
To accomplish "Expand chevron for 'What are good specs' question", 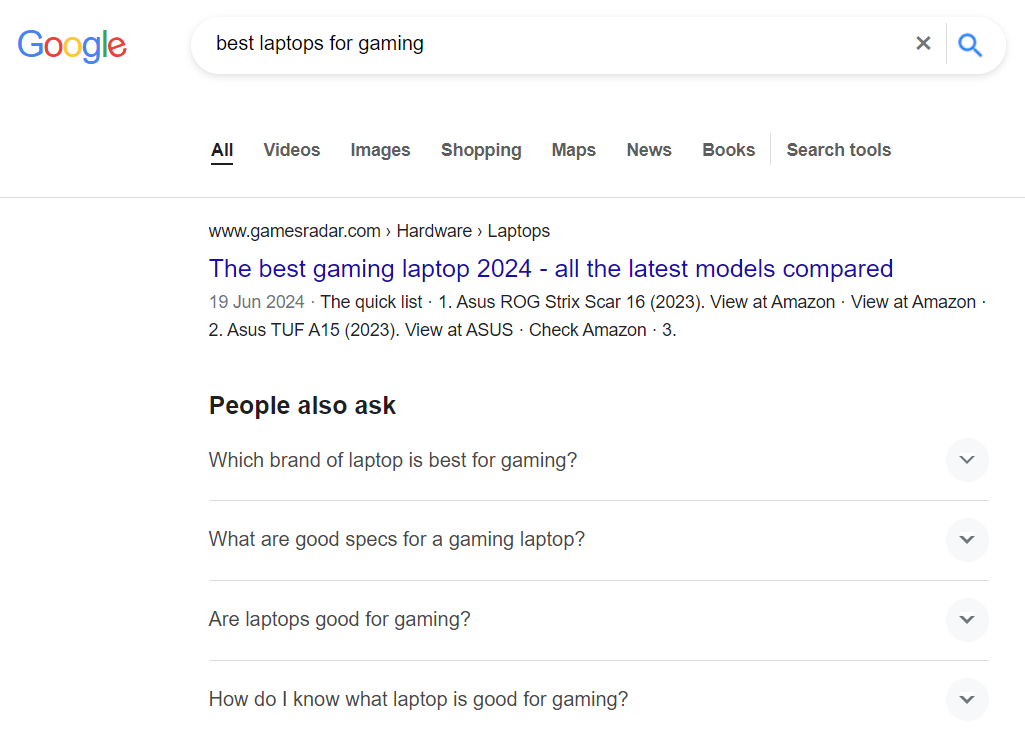I will click(966, 540).
